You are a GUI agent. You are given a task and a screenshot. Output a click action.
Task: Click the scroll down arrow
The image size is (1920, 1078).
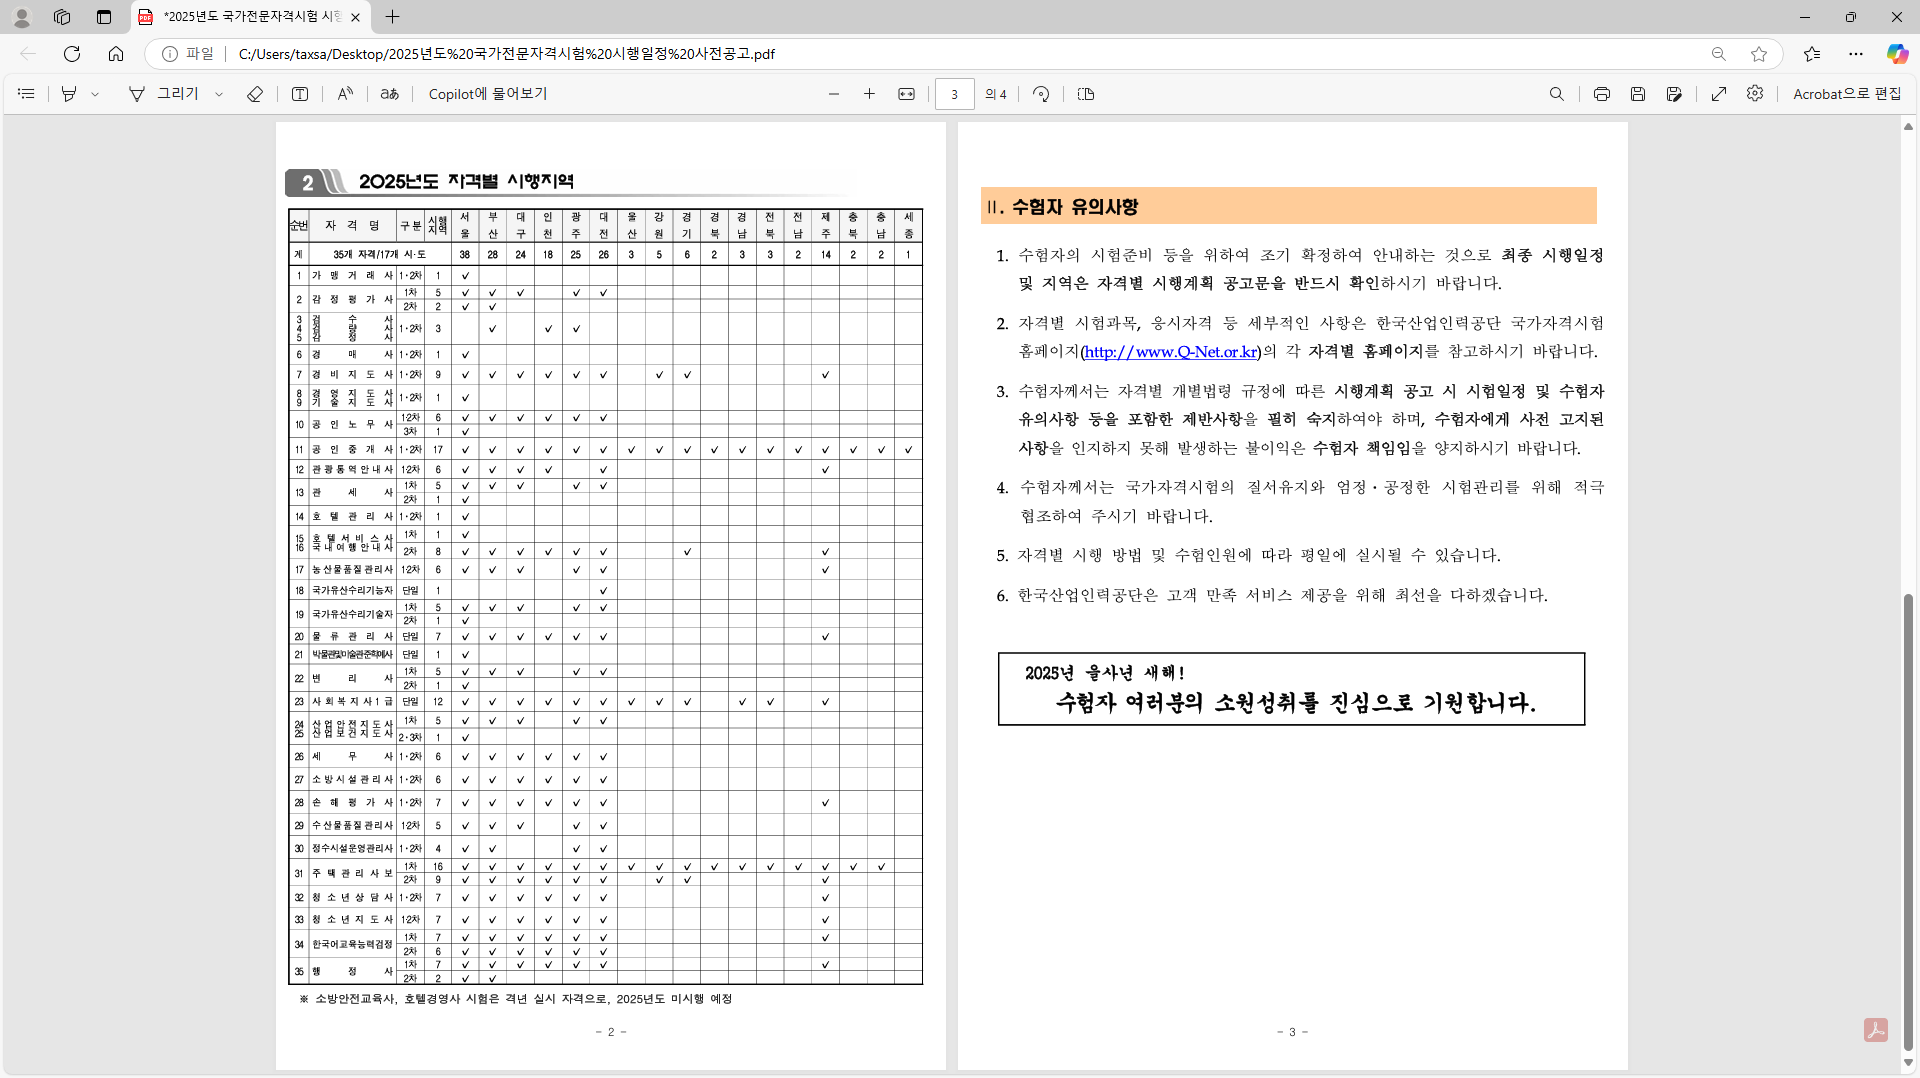(1908, 1063)
